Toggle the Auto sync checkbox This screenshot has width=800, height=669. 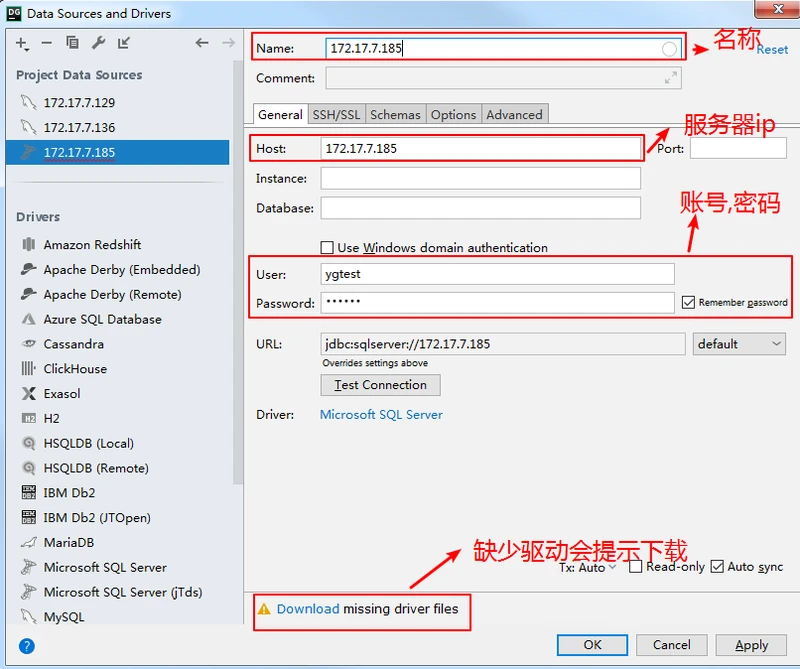[x=717, y=566]
